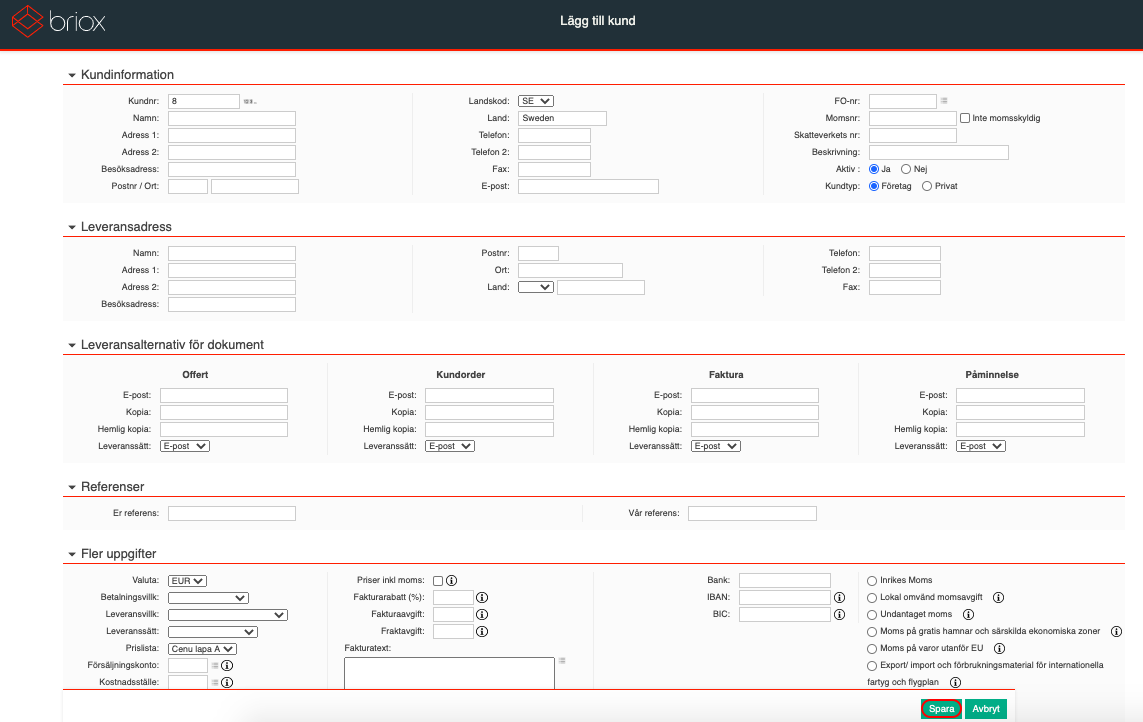Image resolution: width=1143 pixels, height=722 pixels.
Task: Click the Faktura E-post input field
Action: [755, 395]
